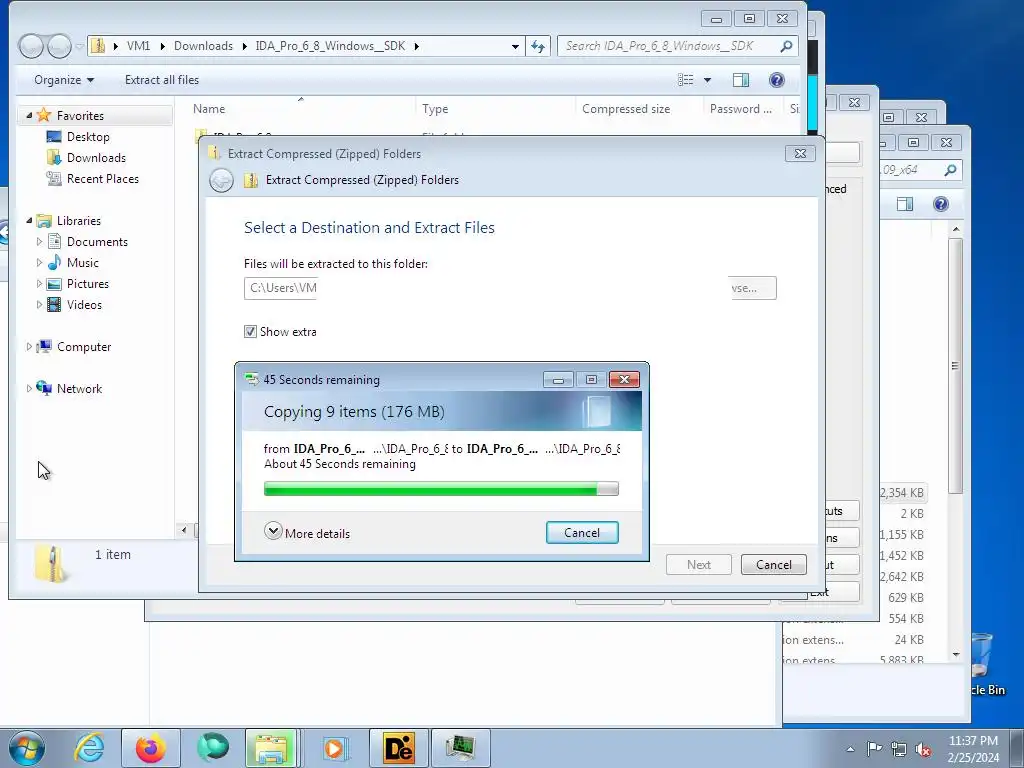Viewport: 1024px width, 768px height.
Task: Click the copying dialog title icon
Action: pos(251,379)
